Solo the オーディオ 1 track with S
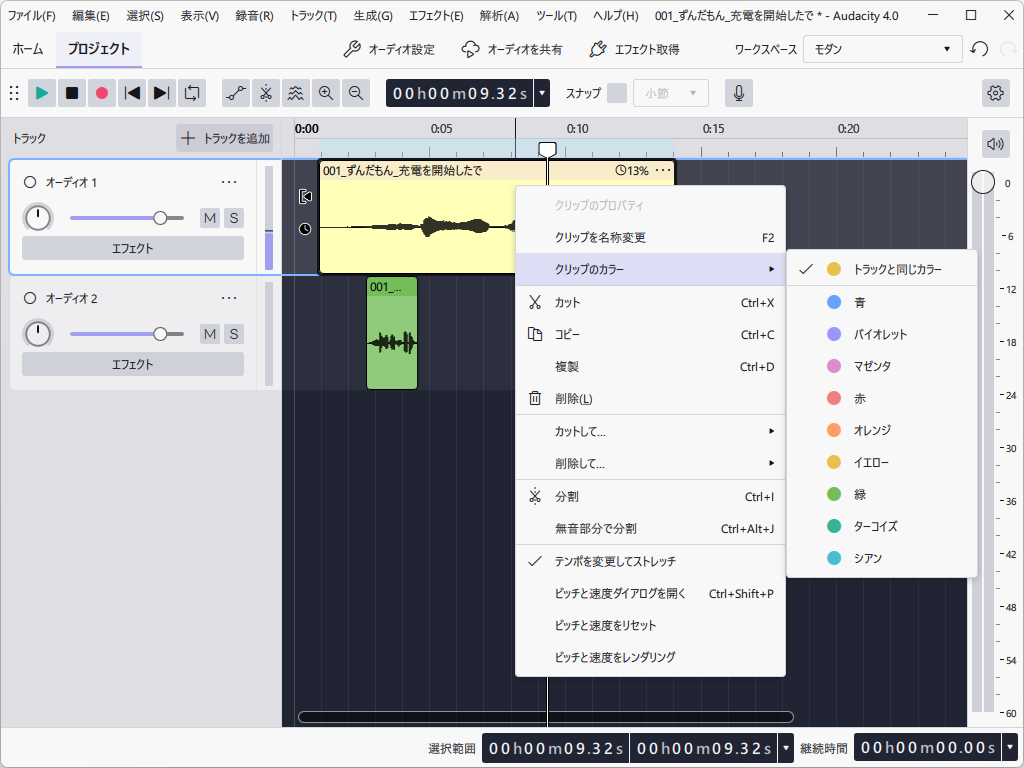Screen dimensions: 1024x768 234,218
